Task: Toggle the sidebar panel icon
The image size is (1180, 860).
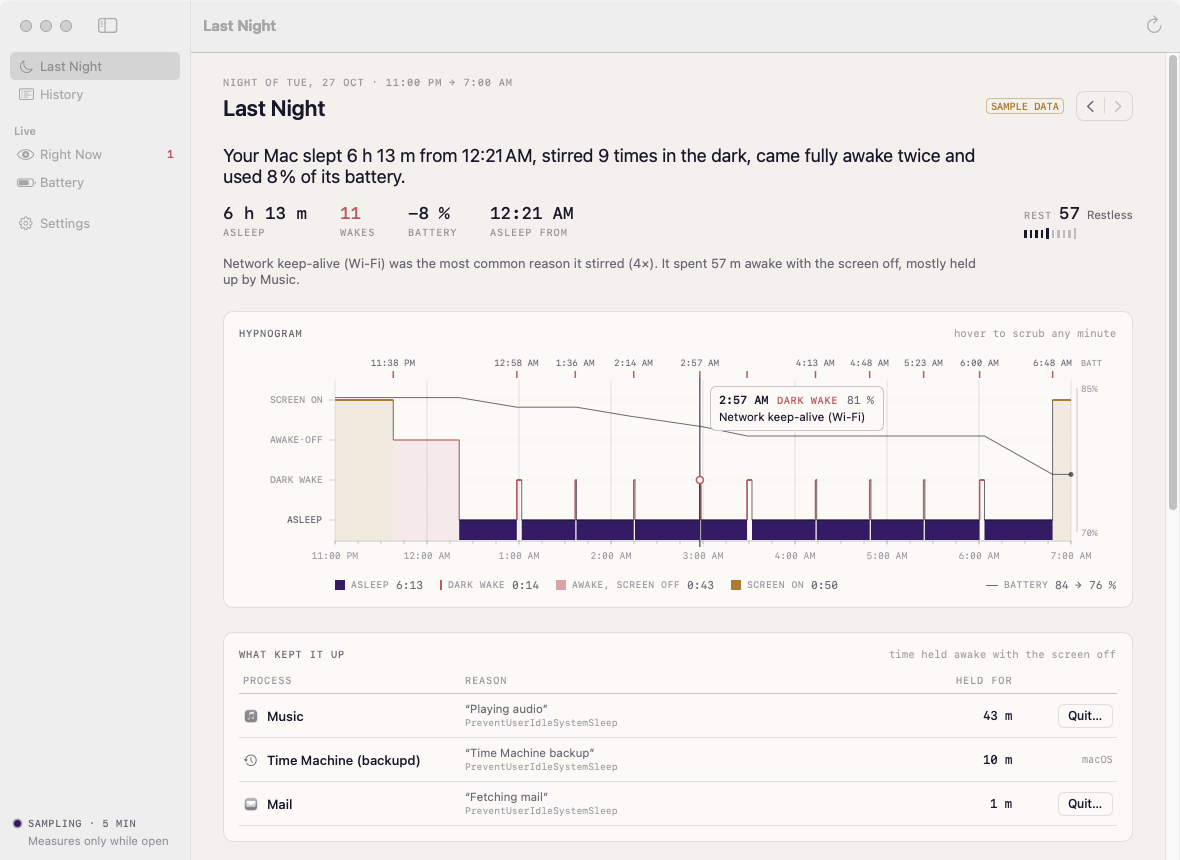Action: (108, 26)
